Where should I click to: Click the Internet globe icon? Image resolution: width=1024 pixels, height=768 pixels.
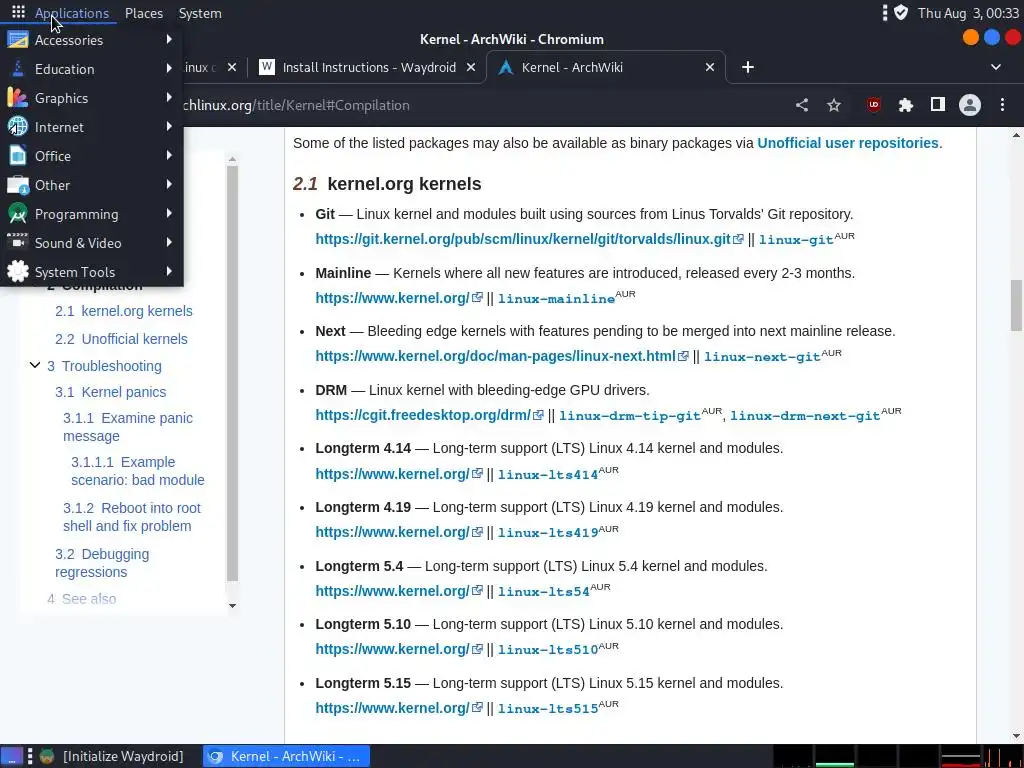point(18,127)
